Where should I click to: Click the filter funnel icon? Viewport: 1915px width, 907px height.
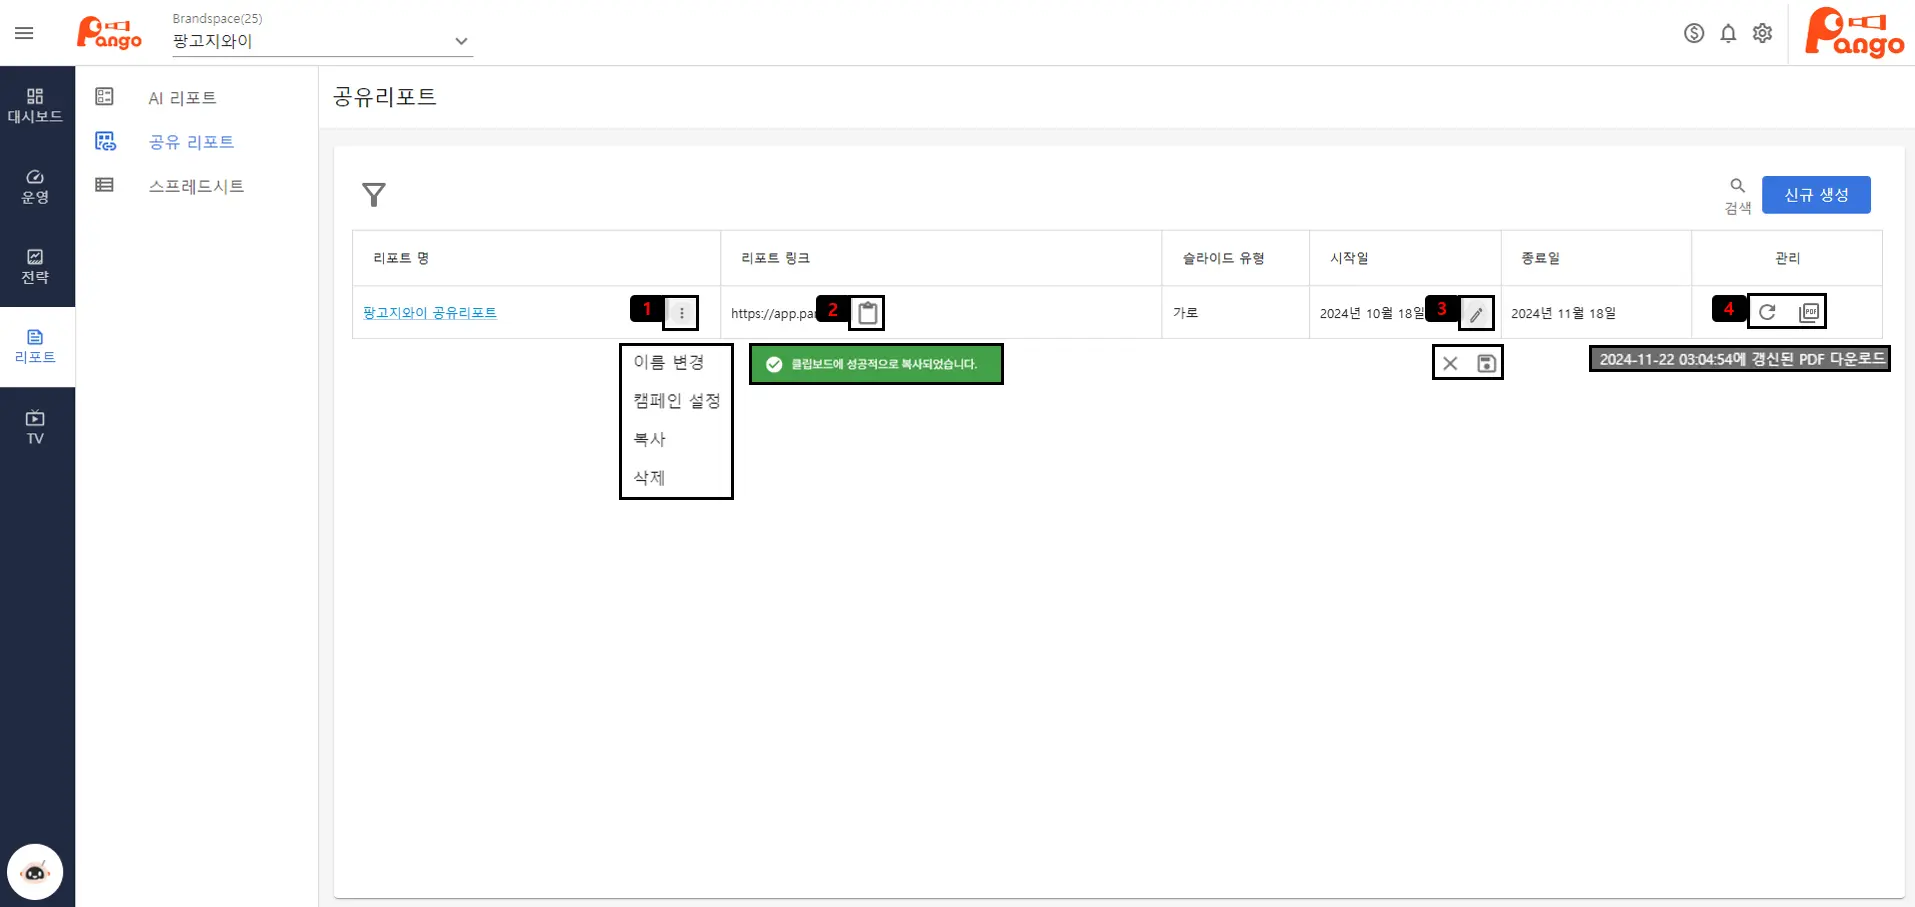374,194
